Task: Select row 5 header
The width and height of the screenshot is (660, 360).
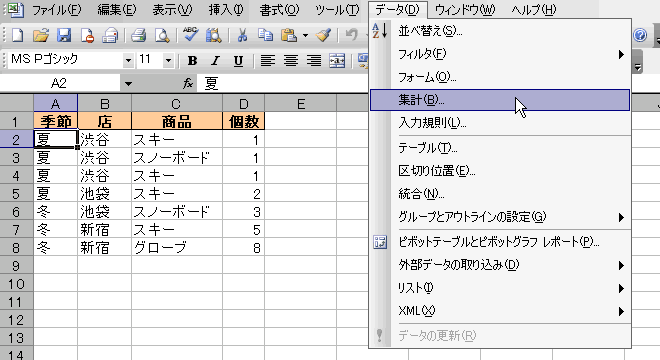Action: click(x=16, y=194)
